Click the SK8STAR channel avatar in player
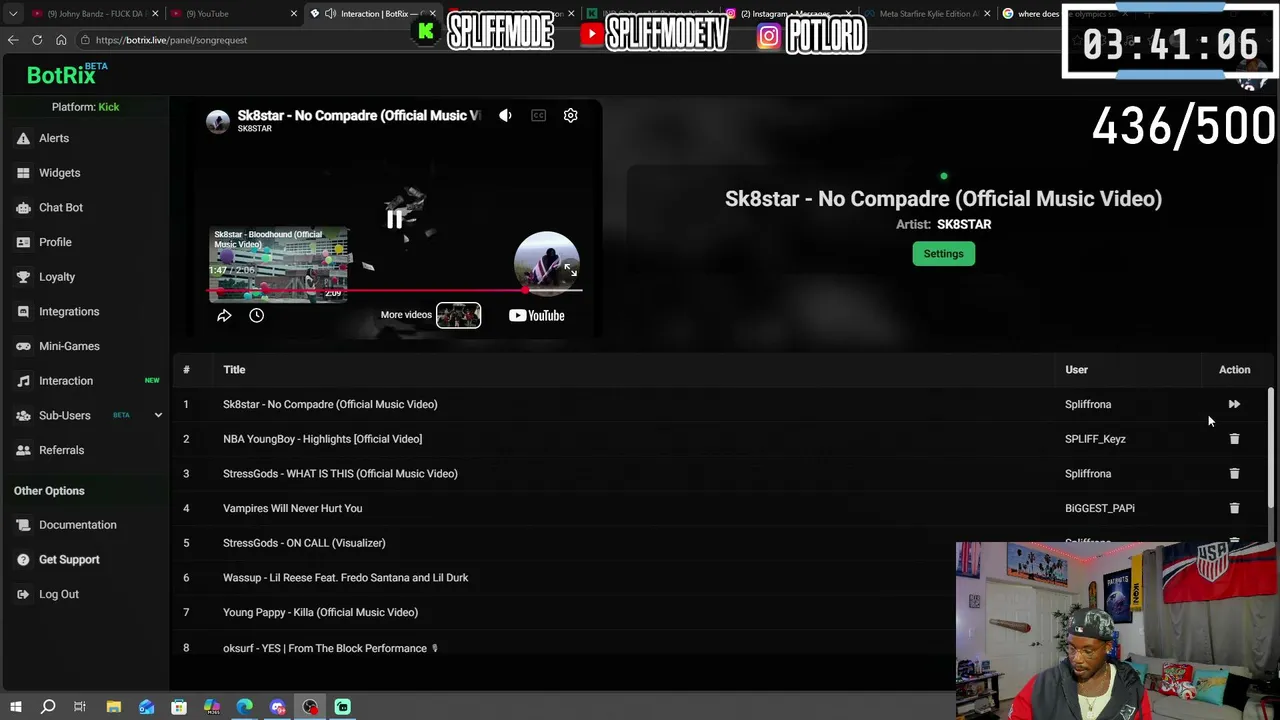1280x720 pixels. pos(218,121)
